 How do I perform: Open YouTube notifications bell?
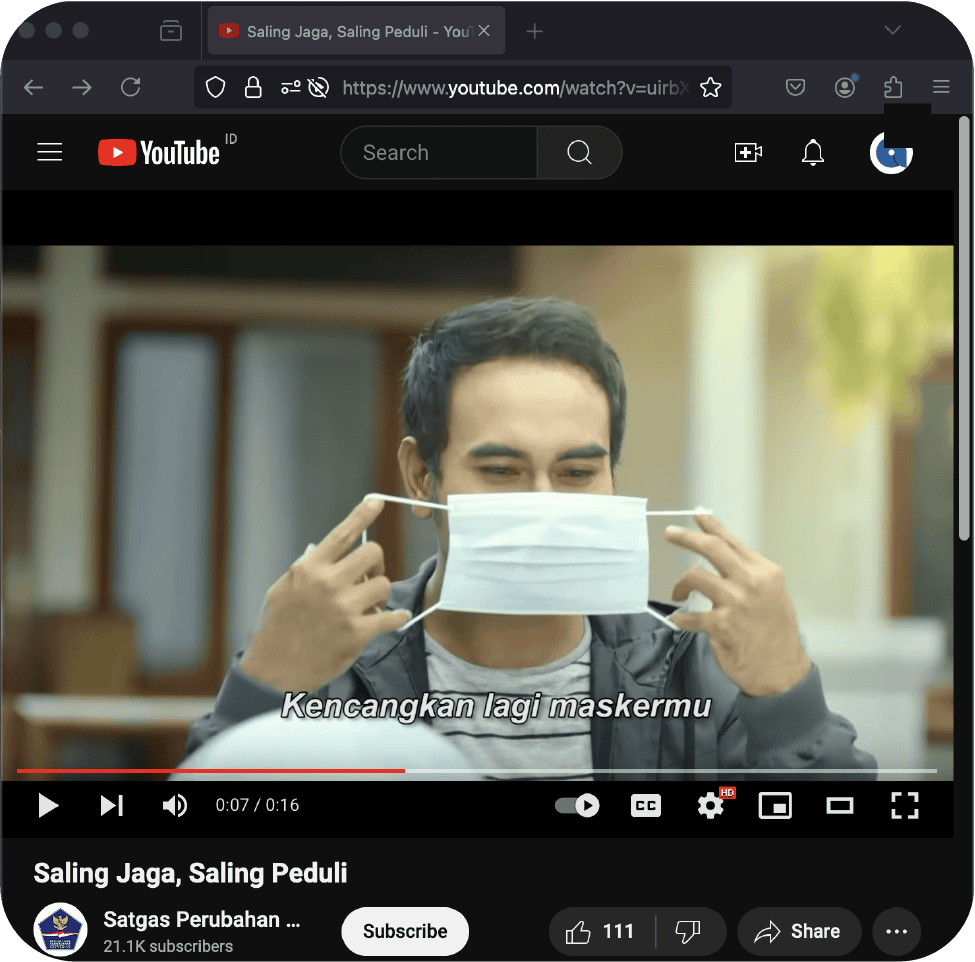pyautogui.click(x=813, y=153)
